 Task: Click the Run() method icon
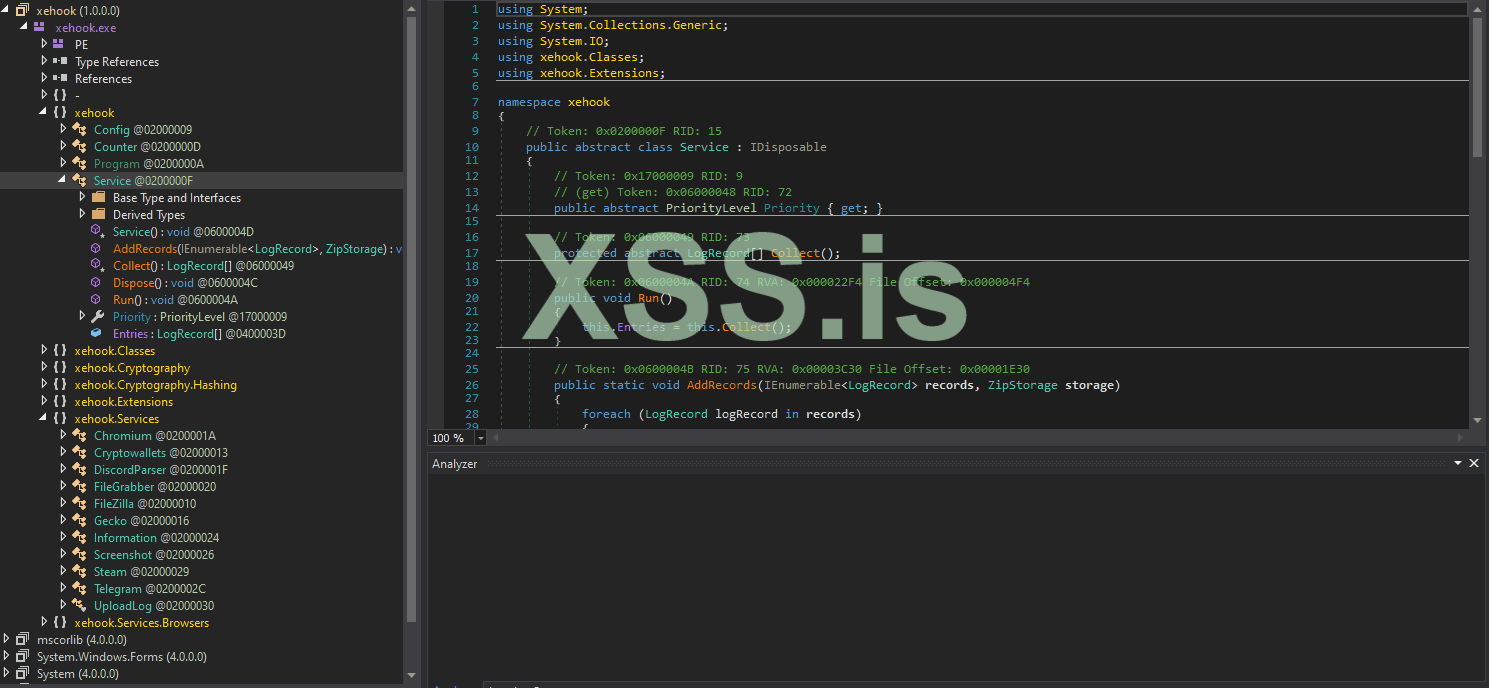tap(97, 300)
